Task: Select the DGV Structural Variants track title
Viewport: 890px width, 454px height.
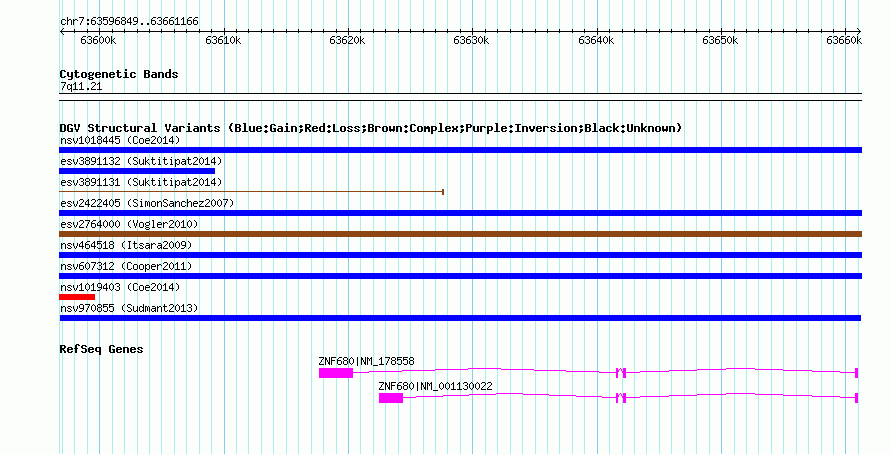Action: point(371,128)
